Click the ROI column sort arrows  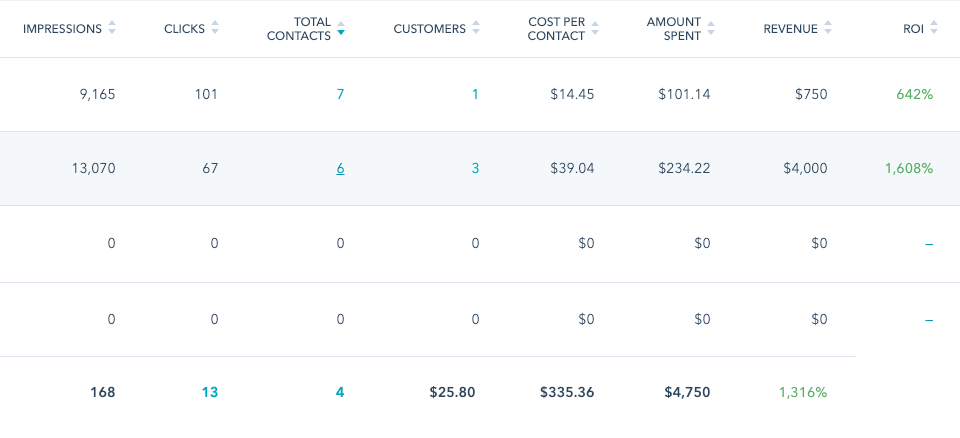[933, 29]
